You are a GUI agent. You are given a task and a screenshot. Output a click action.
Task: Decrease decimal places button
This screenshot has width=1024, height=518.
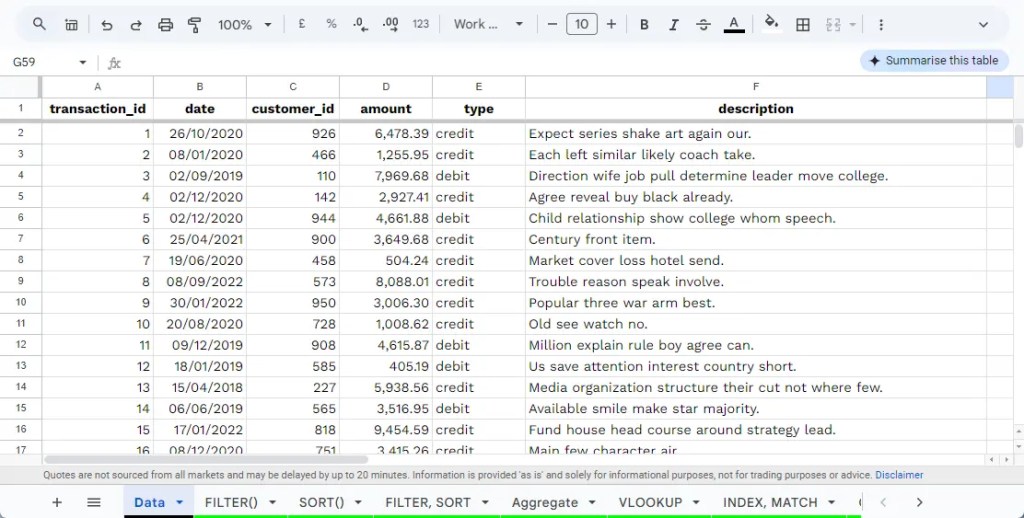pos(360,24)
